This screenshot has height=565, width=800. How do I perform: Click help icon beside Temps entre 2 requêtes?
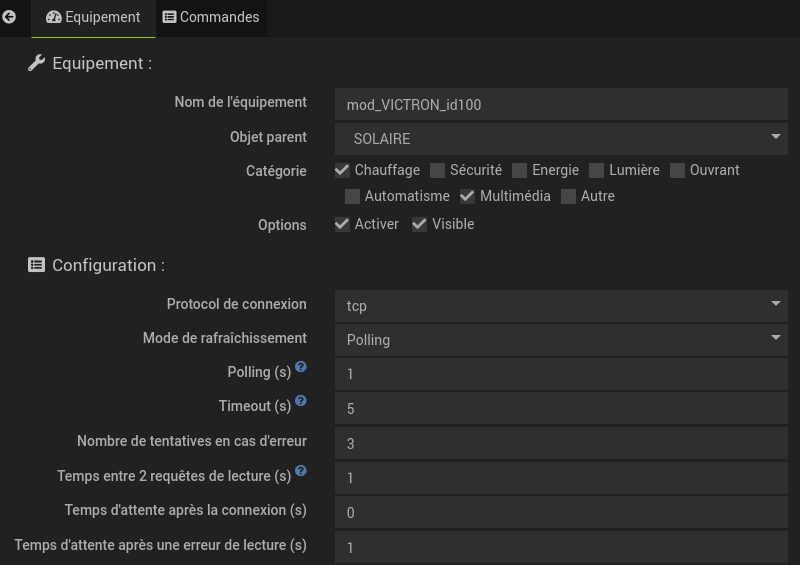pos(301,471)
